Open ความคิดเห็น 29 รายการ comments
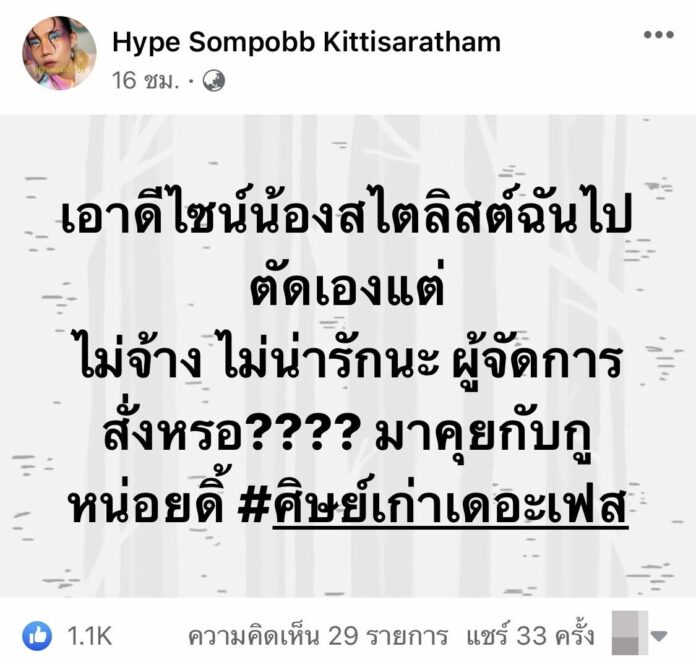The height and width of the screenshot is (662, 696). click(318, 636)
